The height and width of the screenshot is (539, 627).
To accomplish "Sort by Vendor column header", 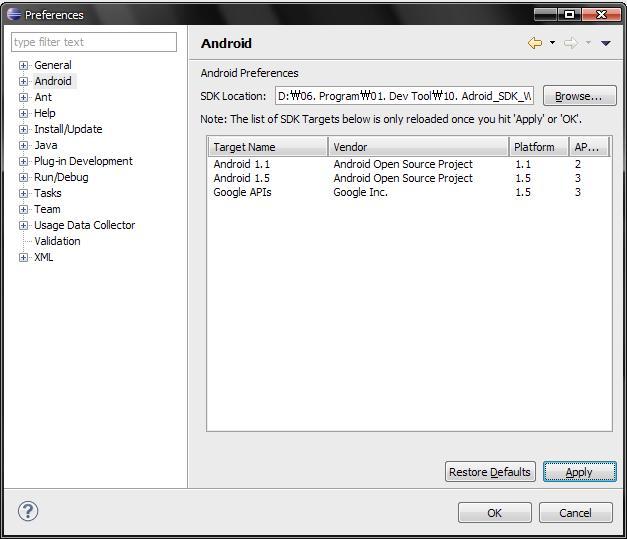I will click(x=418, y=147).
